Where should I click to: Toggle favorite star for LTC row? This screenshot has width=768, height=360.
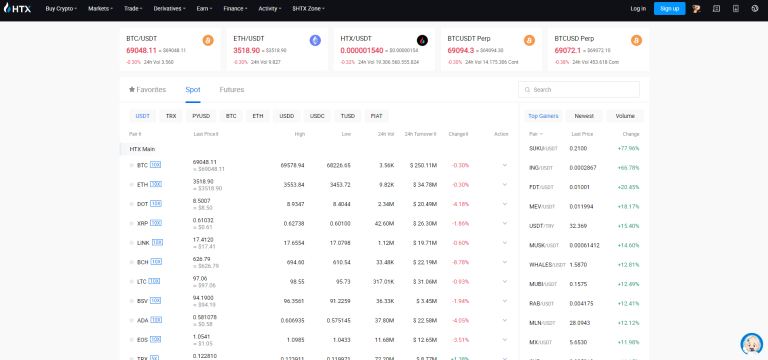pyautogui.click(x=131, y=282)
